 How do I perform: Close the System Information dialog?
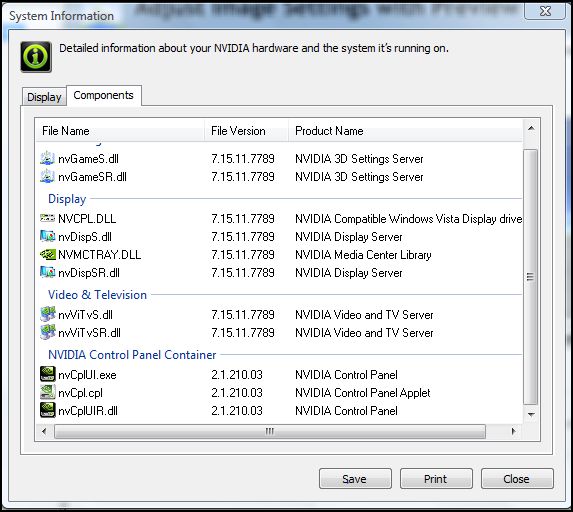[517, 479]
